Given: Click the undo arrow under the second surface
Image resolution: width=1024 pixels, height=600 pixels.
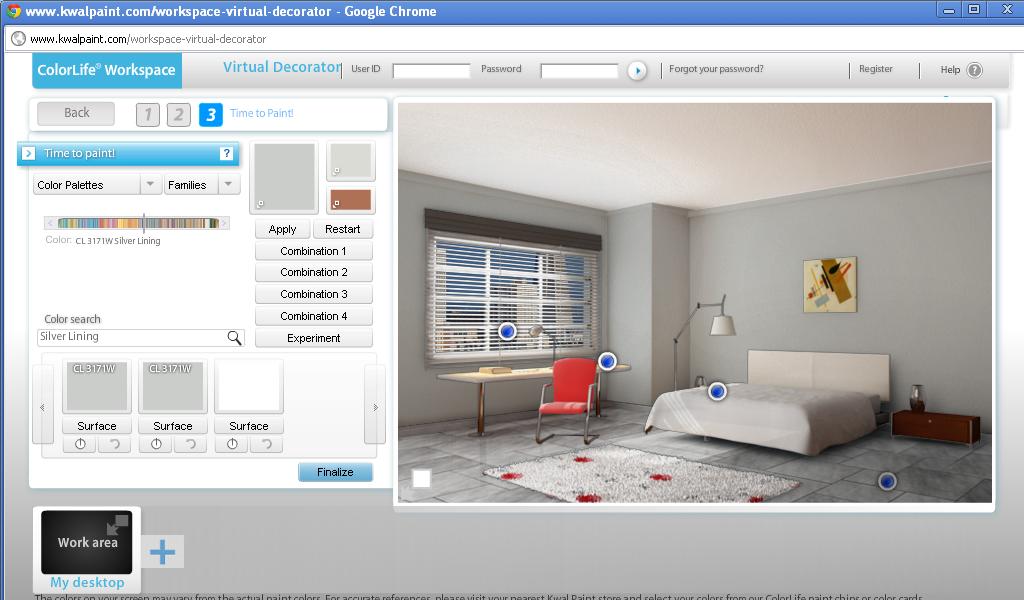Looking at the screenshot, I should click(x=191, y=444).
